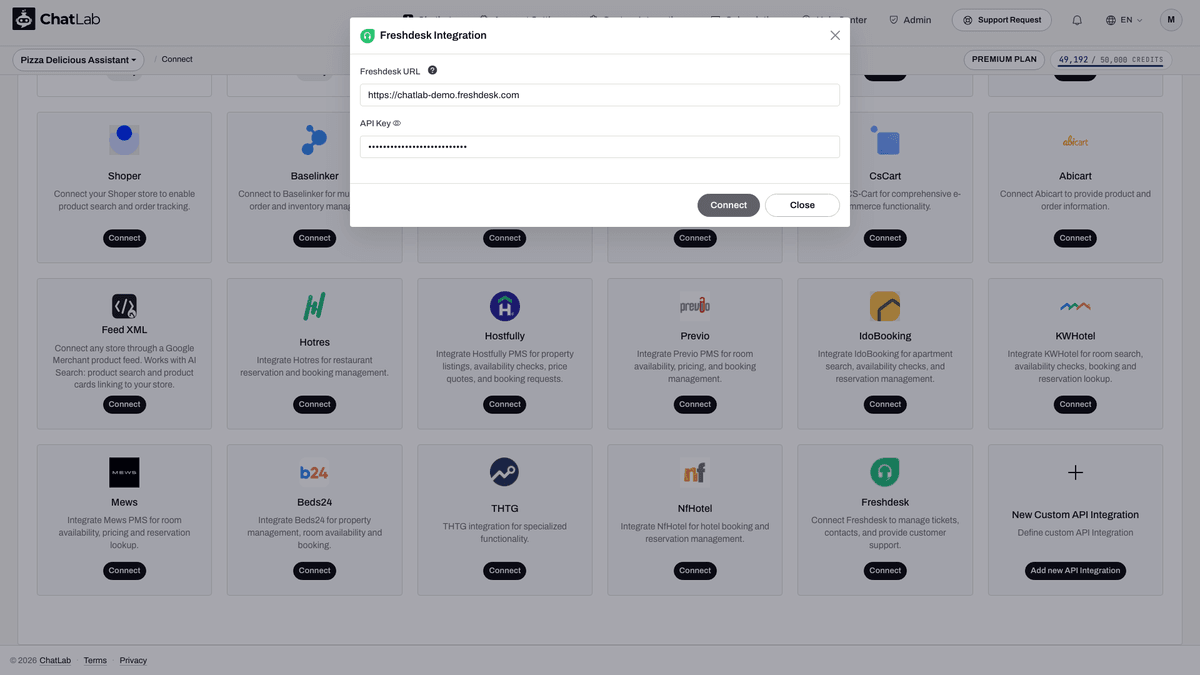This screenshot has height=675, width=1200.
Task: Click the Abicart integration icon
Action: (1075, 140)
